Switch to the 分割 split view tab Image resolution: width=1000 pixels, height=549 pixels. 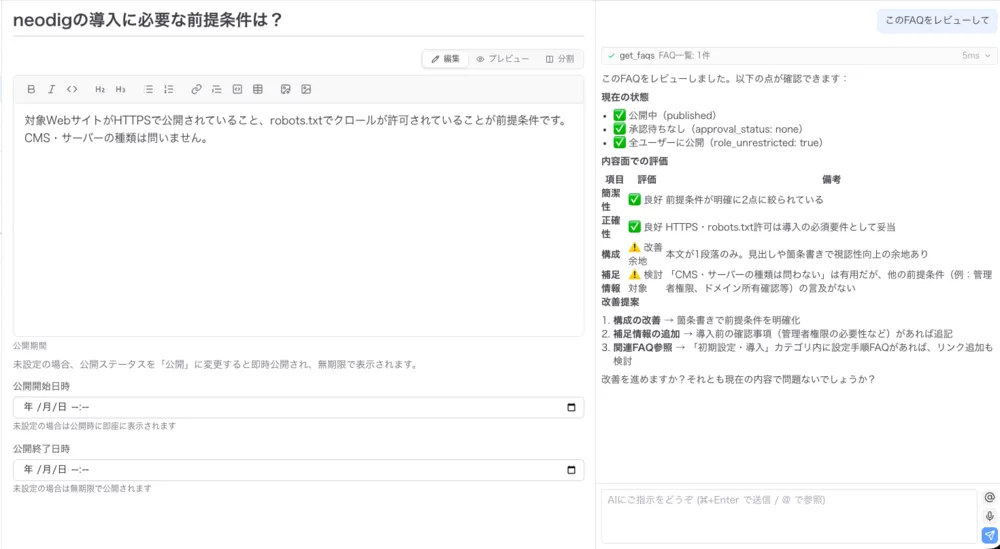[560, 59]
